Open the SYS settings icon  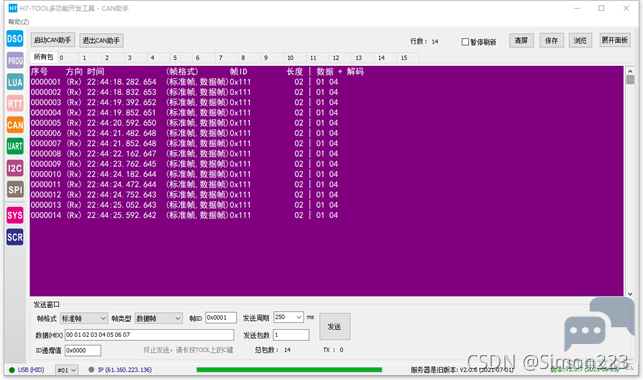point(15,215)
